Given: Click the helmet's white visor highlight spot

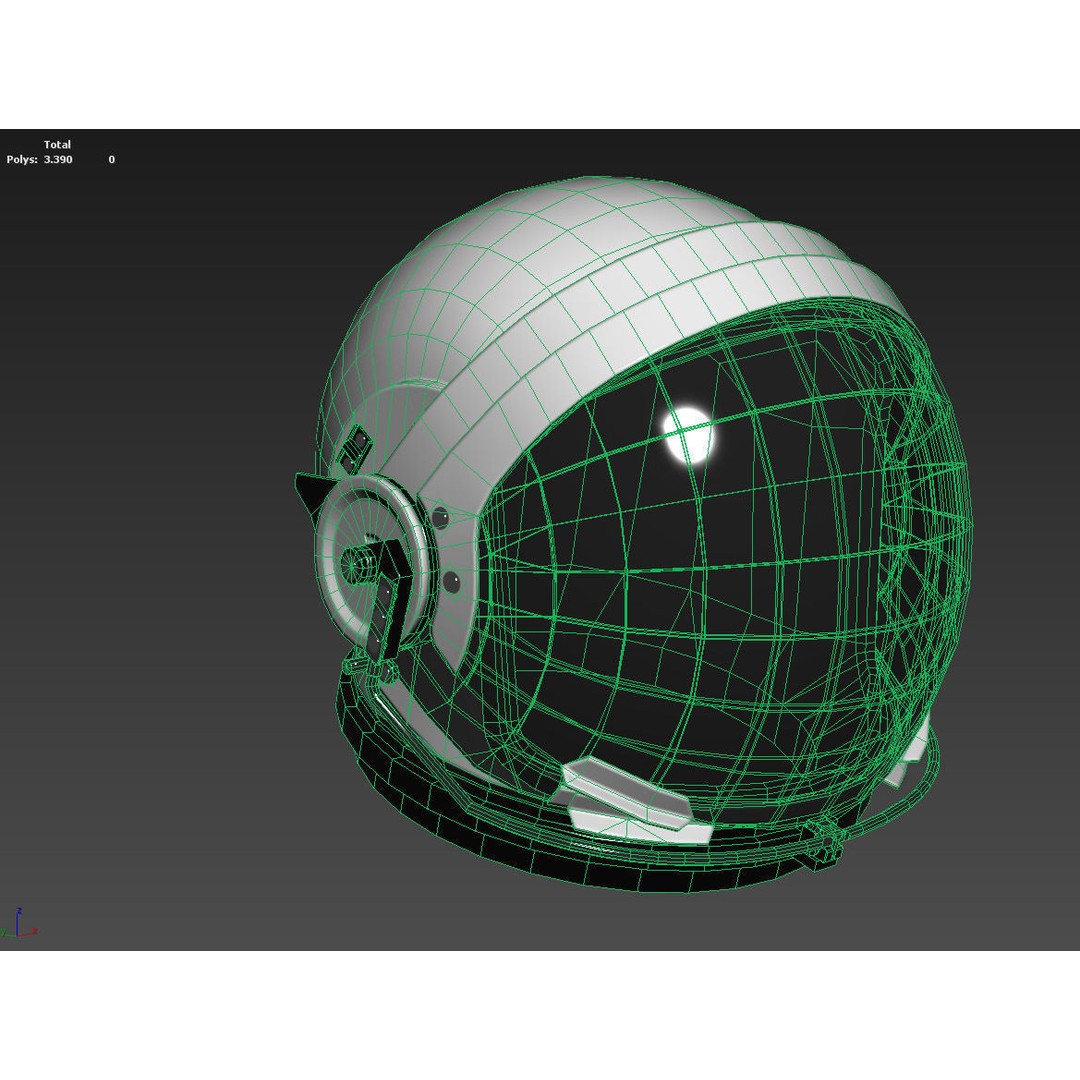Looking at the screenshot, I should click(687, 435).
